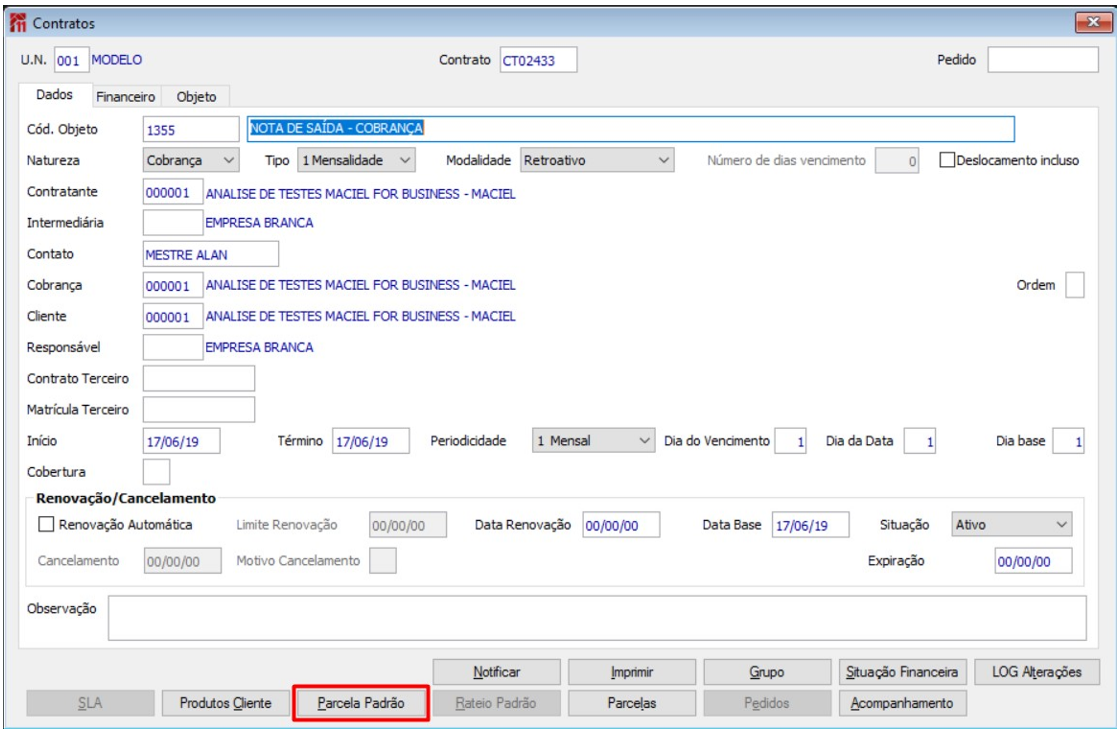Open the Periodicidade Mensal dropdown
Image resolution: width=1118 pixels, height=731 pixels.
[593, 441]
